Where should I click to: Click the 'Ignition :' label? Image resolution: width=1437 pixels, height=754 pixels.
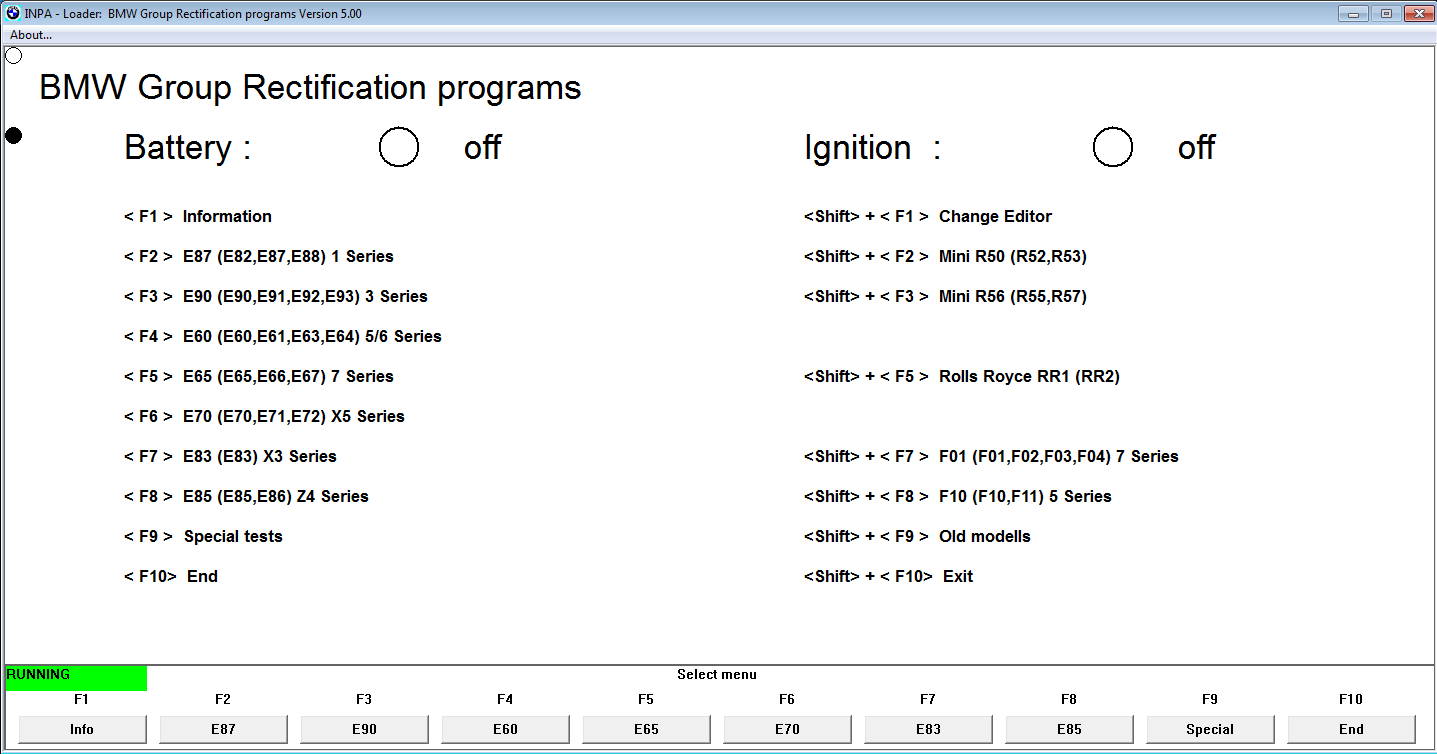(x=873, y=148)
